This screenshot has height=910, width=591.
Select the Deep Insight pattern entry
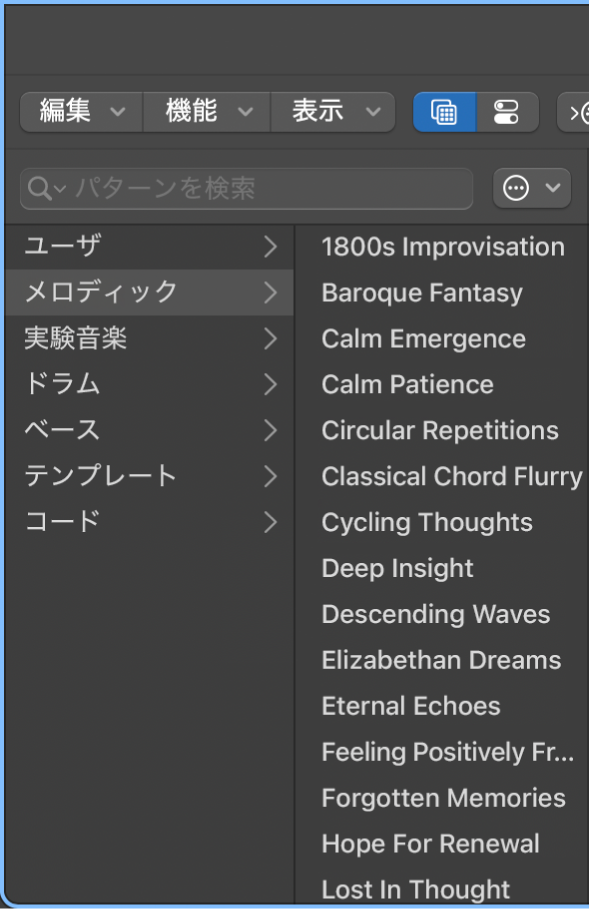[x=396, y=568]
